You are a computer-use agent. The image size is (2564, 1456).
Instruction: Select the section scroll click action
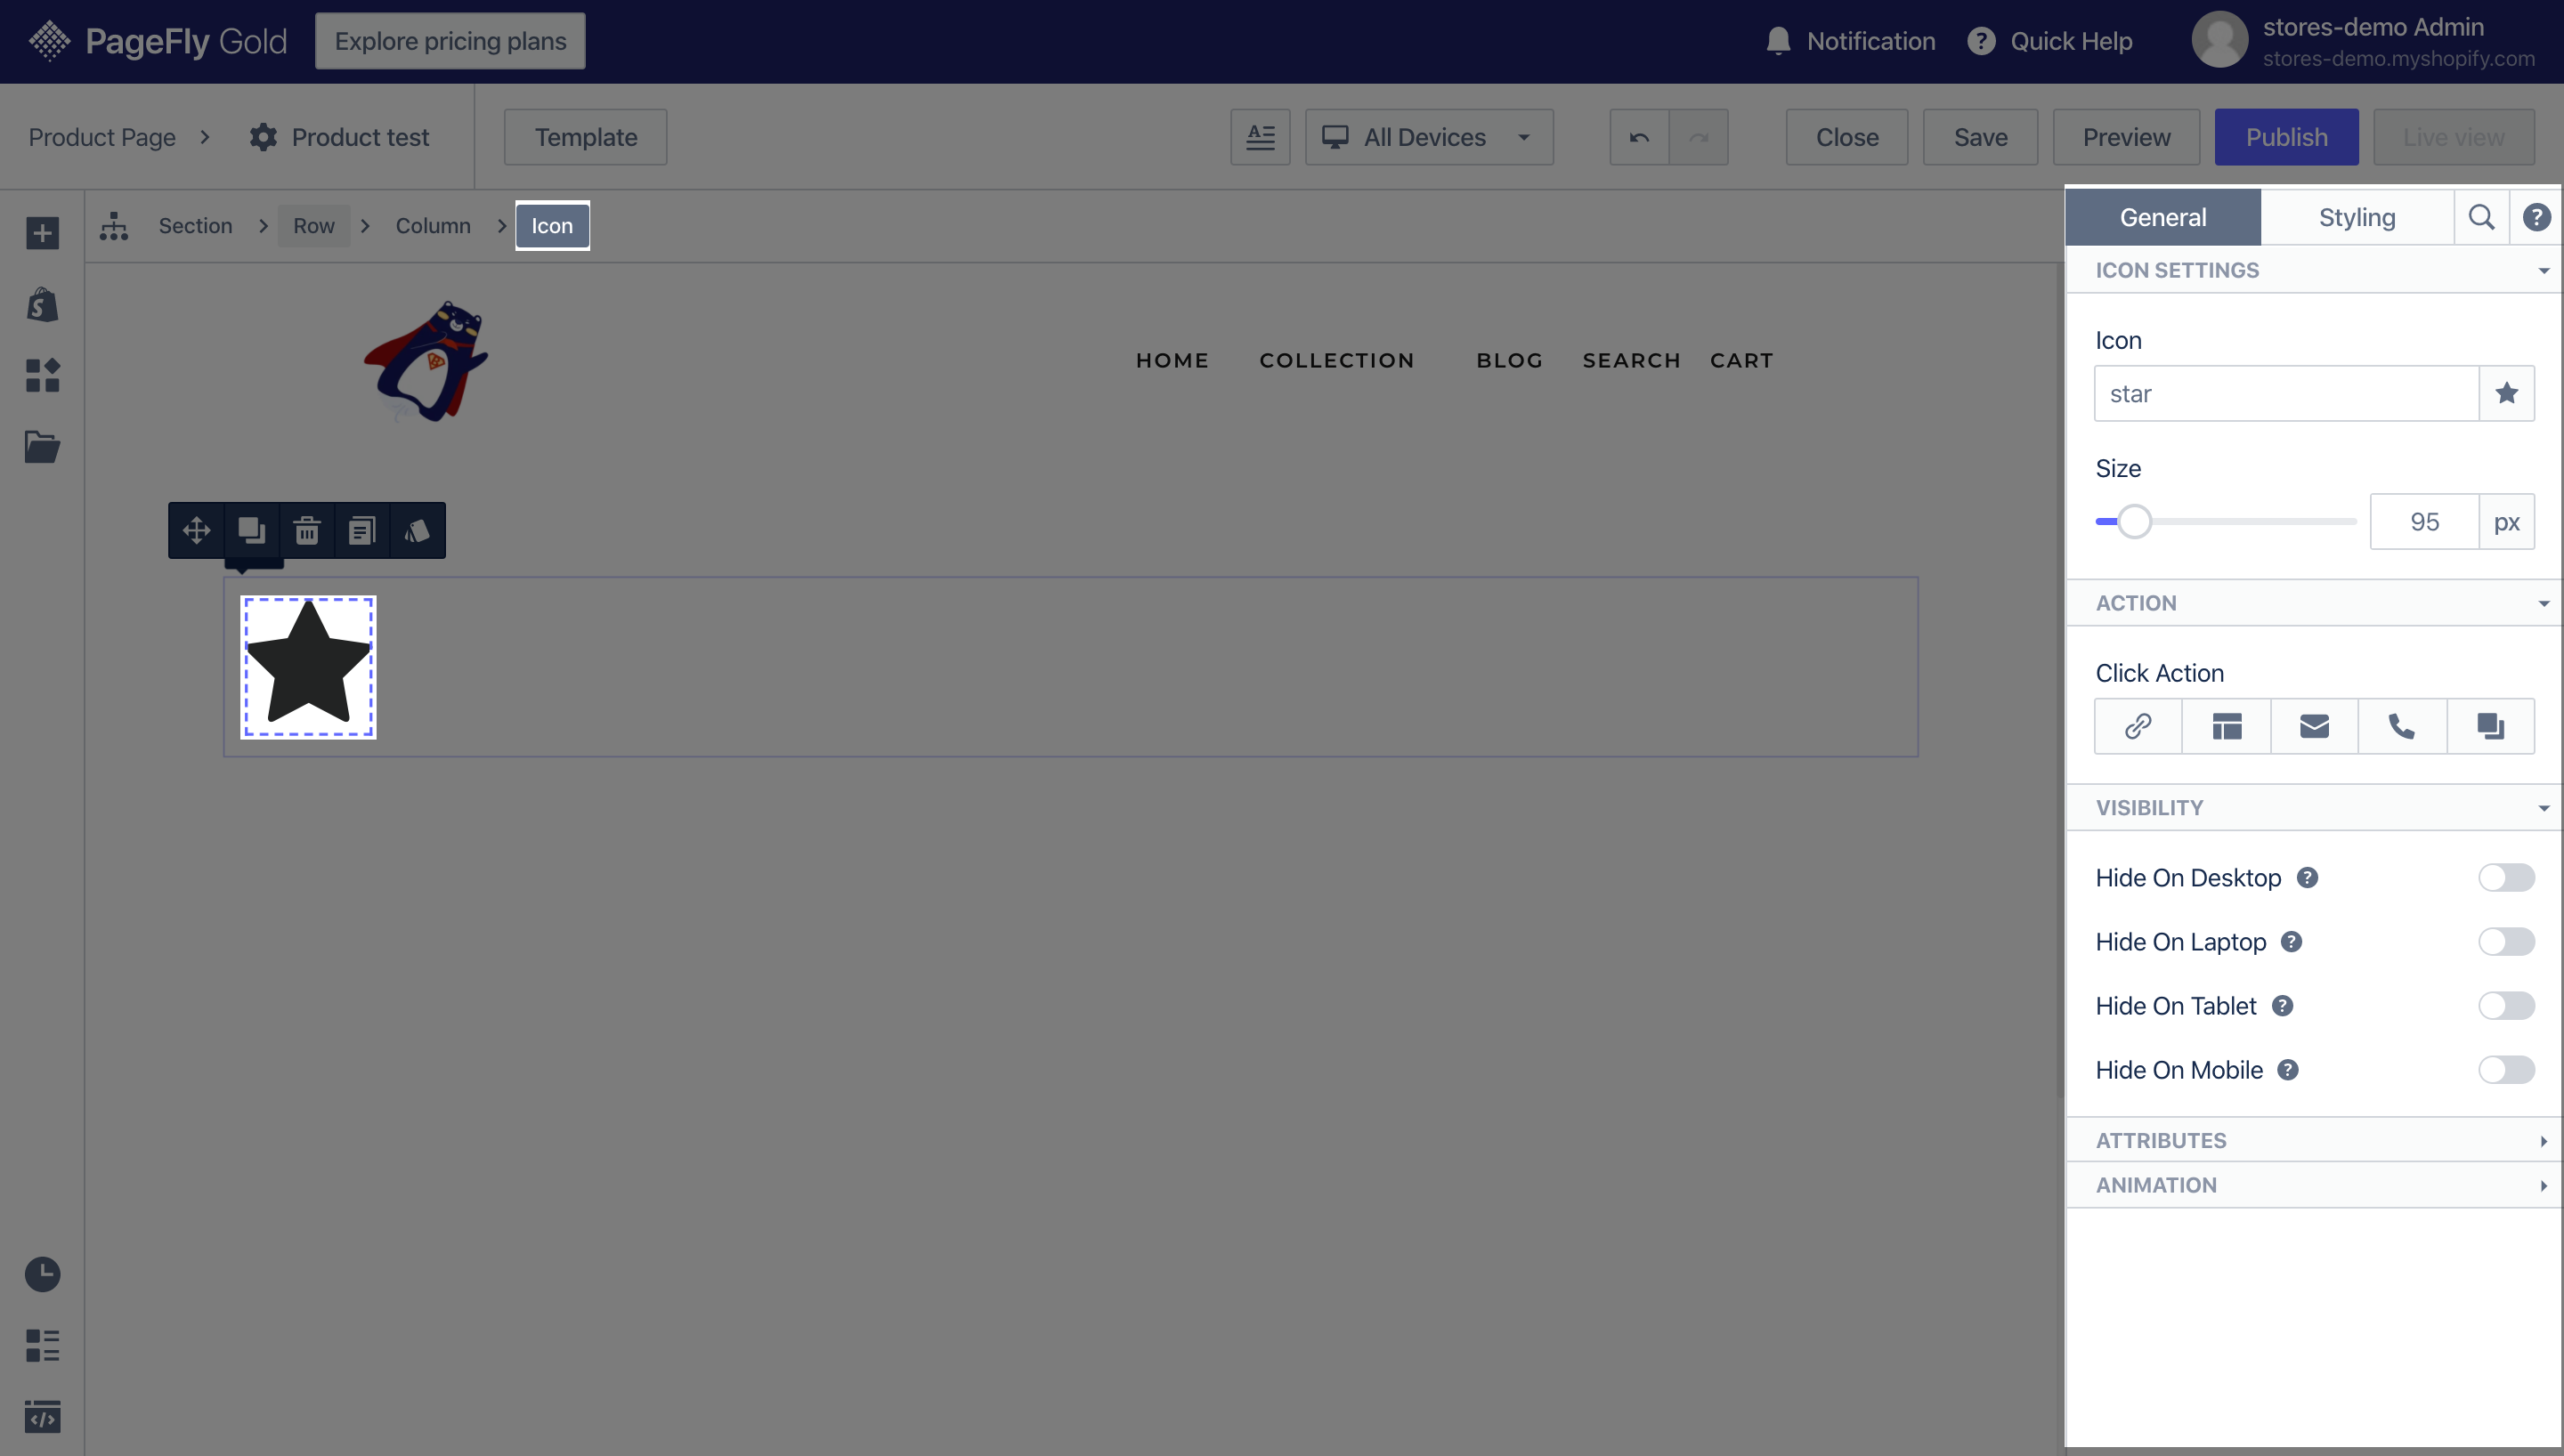point(2226,726)
